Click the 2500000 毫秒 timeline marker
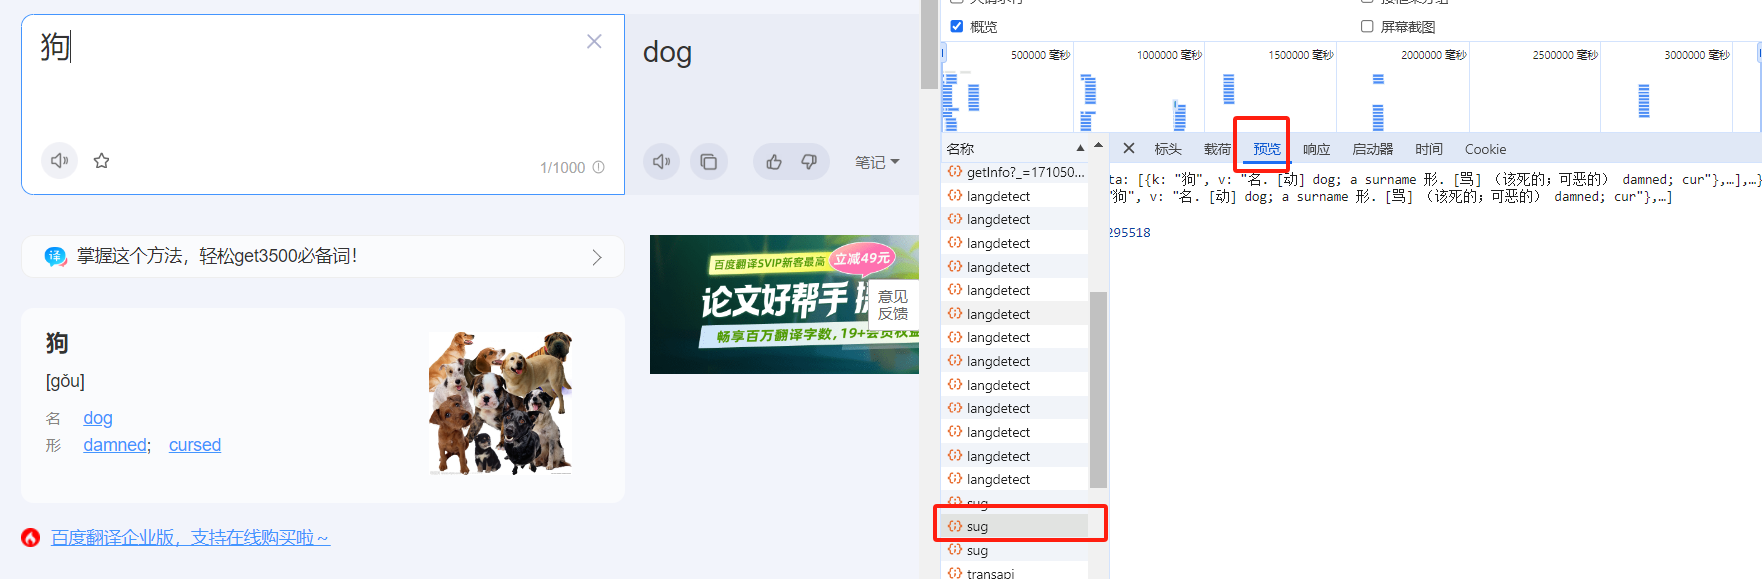This screenshot has height=579, width=1762. pos(1565,55)
